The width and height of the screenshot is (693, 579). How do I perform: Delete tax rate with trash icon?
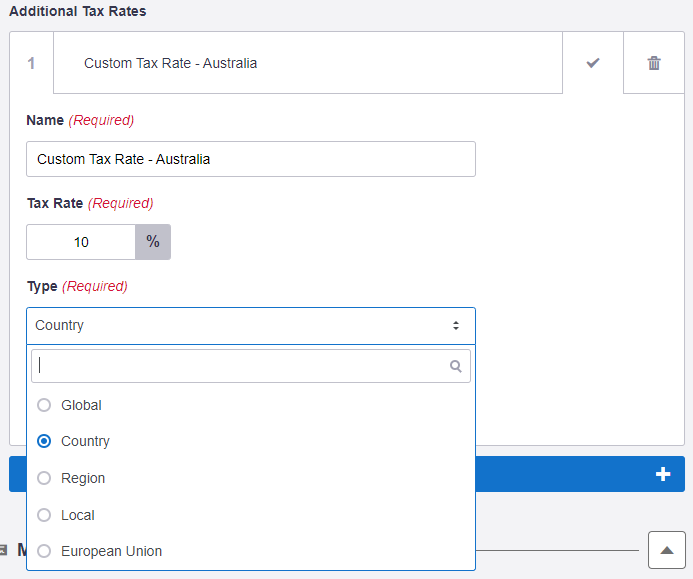tap(654, 63)
